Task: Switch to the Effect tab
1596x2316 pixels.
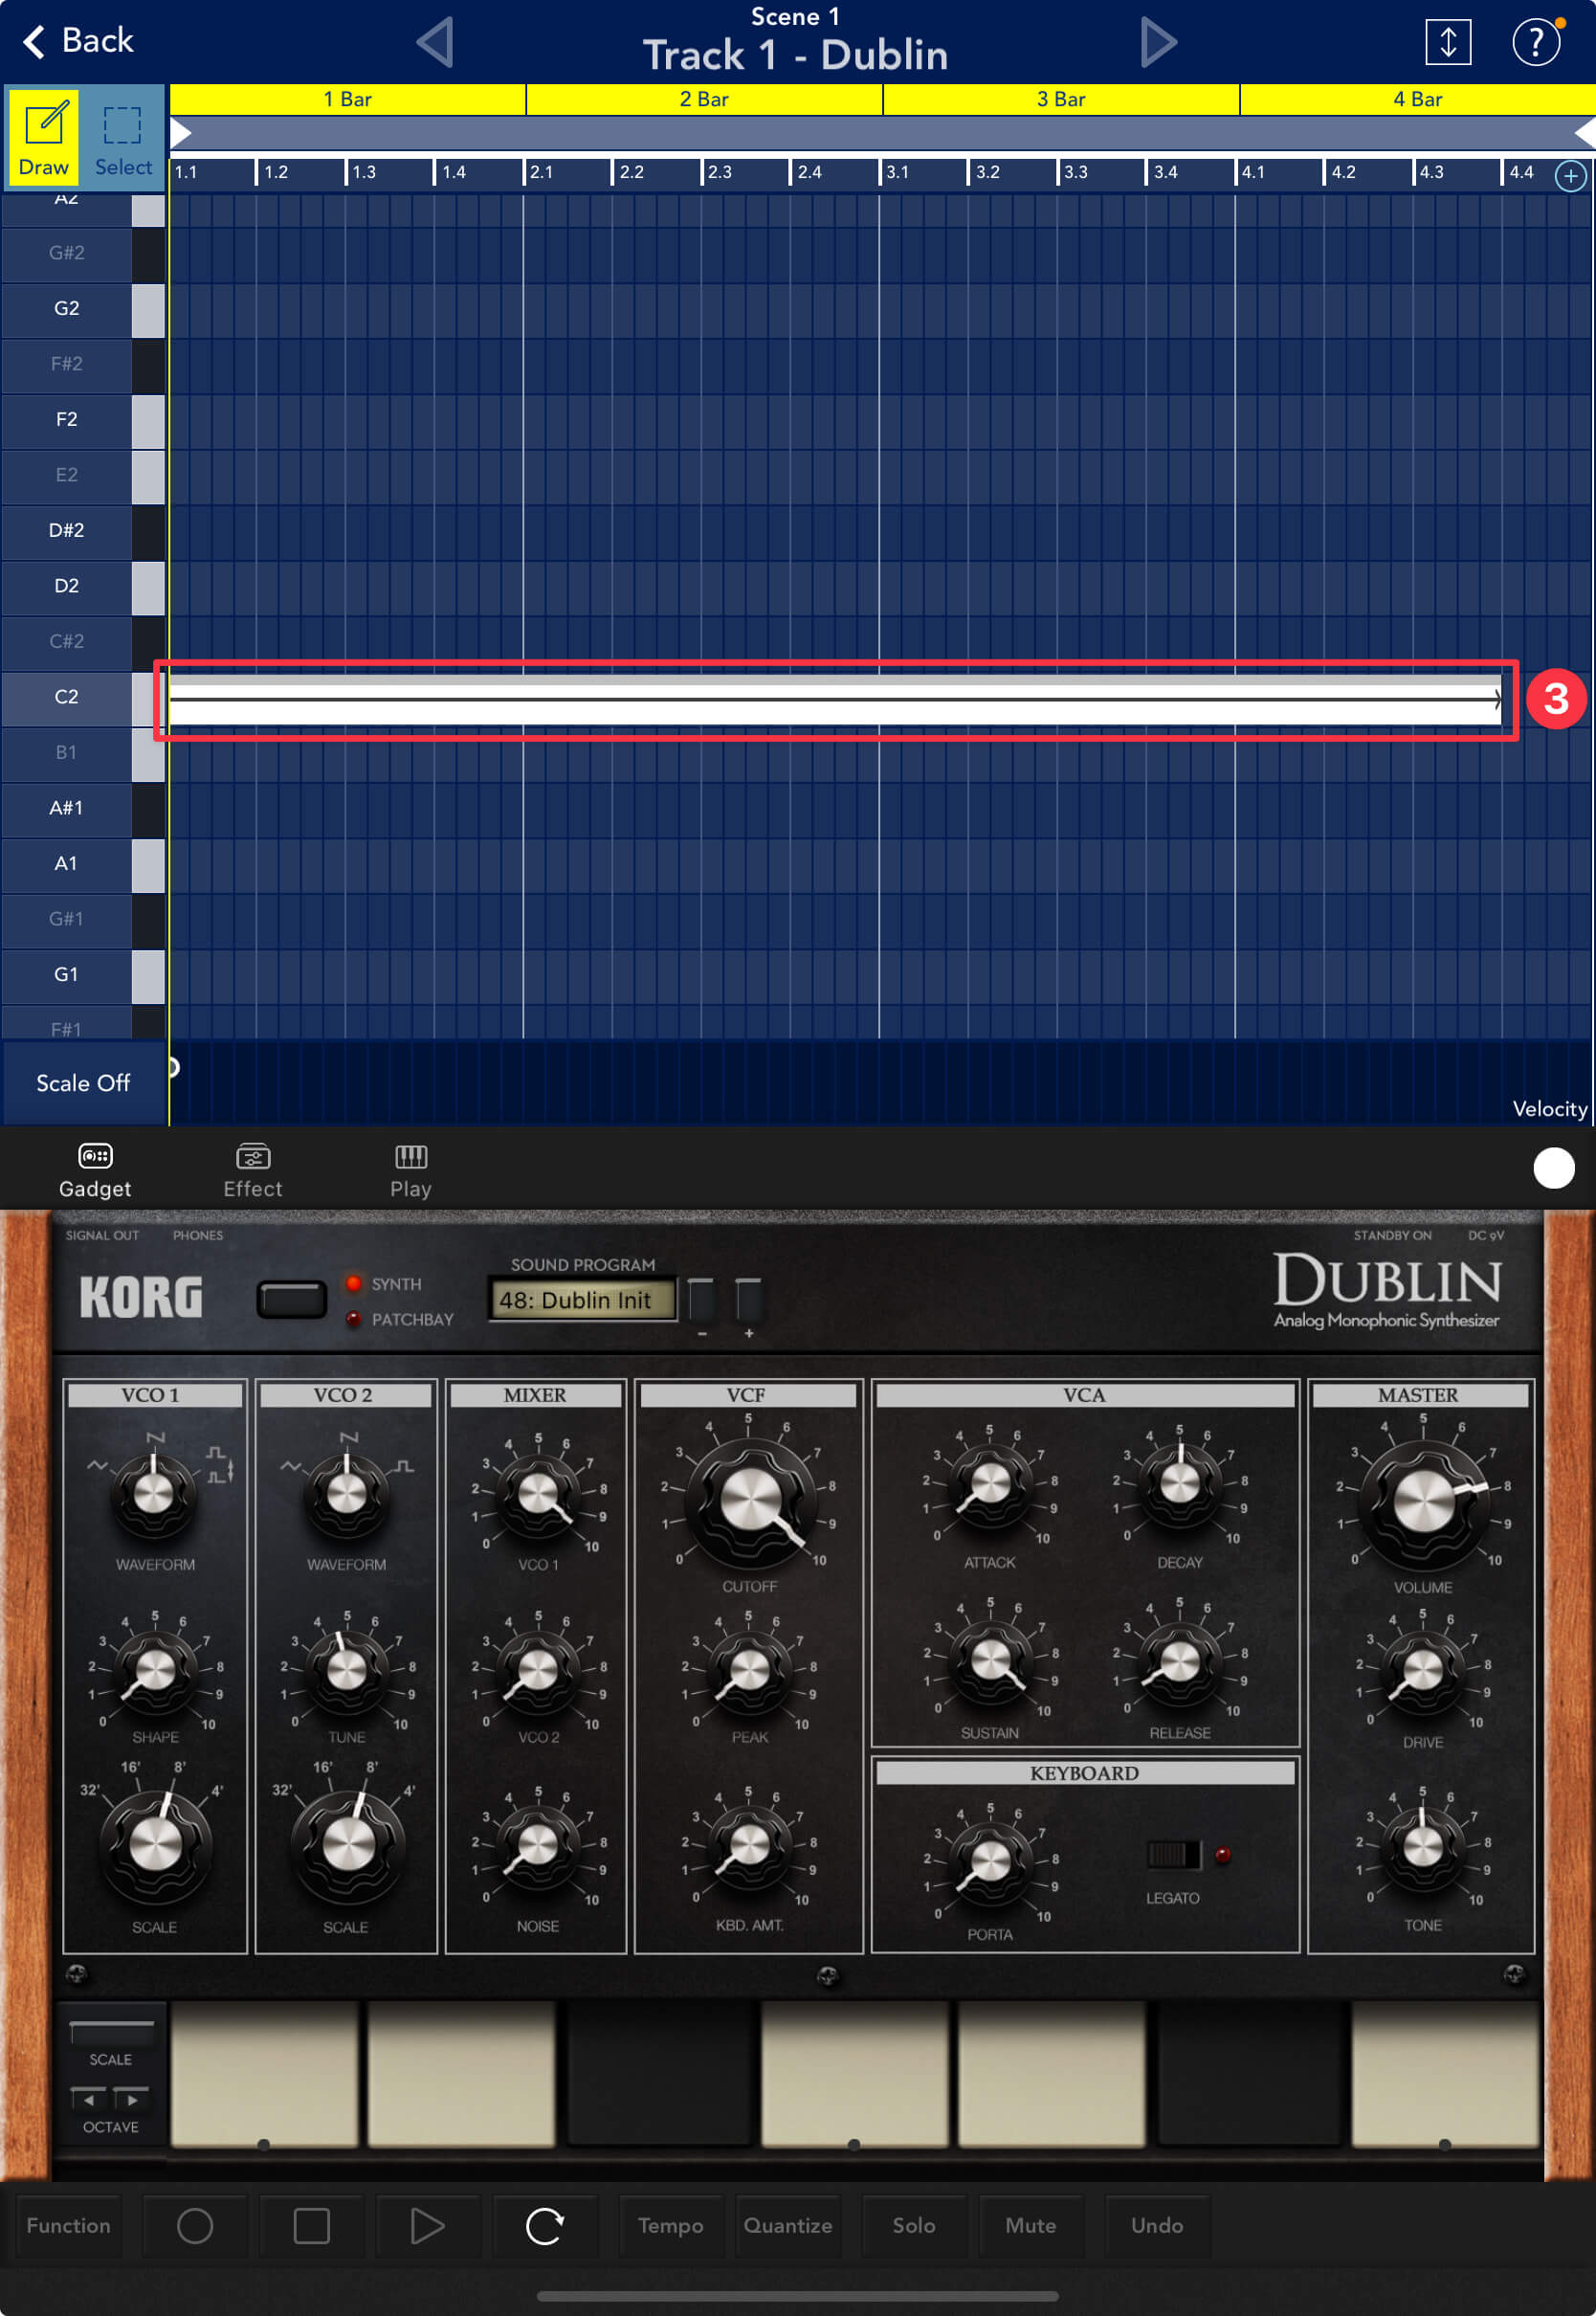Action: point(252,1169)
